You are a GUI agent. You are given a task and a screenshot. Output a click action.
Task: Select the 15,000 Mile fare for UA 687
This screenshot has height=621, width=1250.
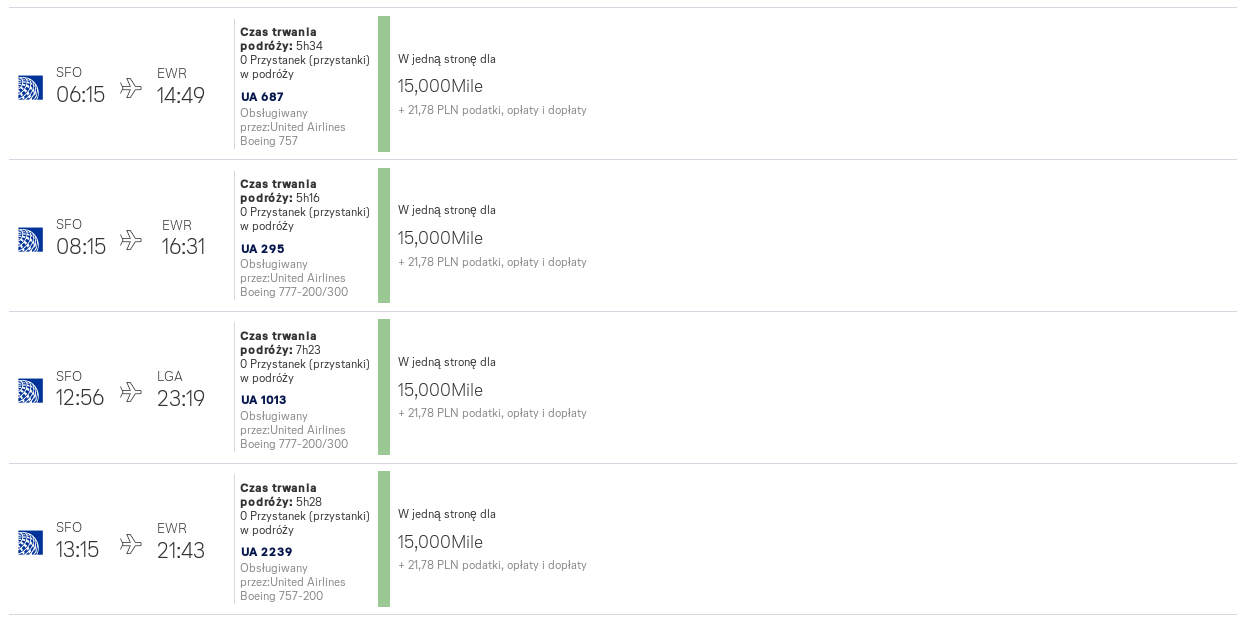coord(440,86)
